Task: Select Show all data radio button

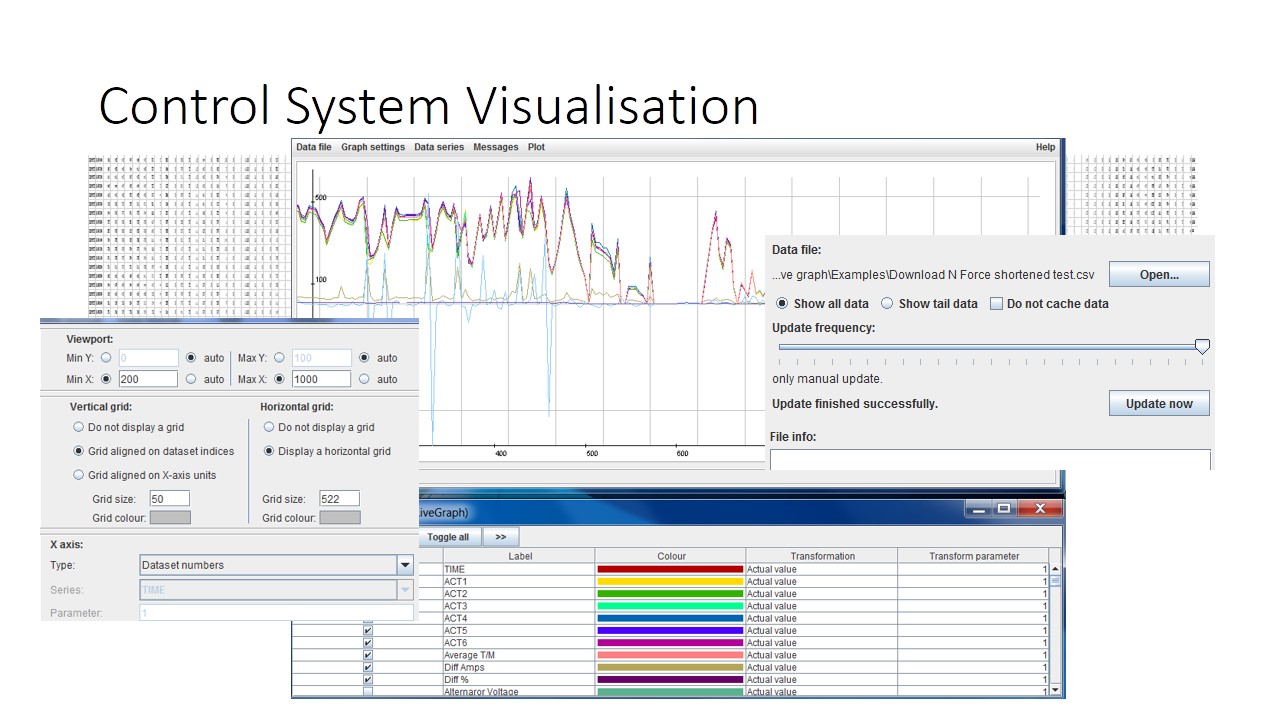Action: (782, 304)
